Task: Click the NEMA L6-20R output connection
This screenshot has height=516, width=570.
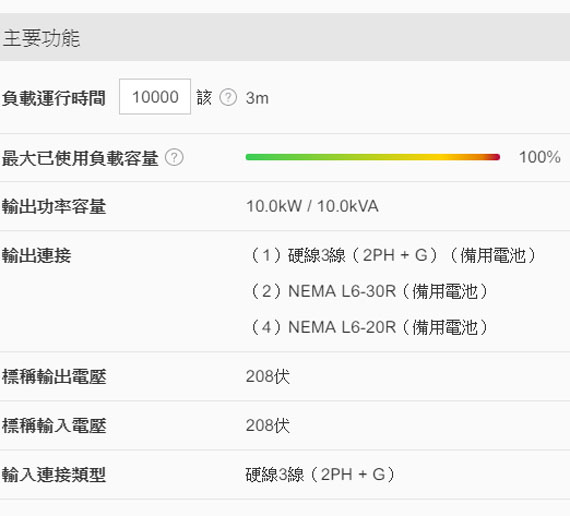Action: coord(369,327)
